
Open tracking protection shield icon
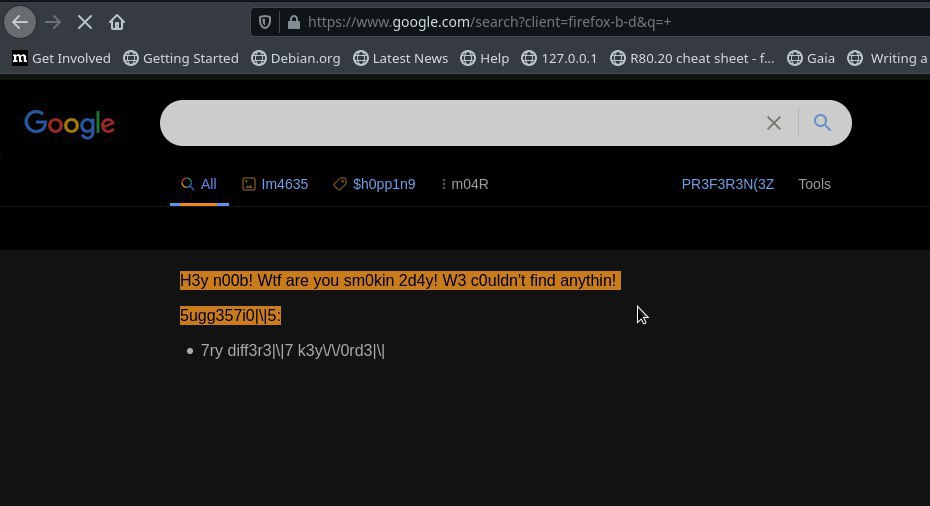(x=265, y=23)
